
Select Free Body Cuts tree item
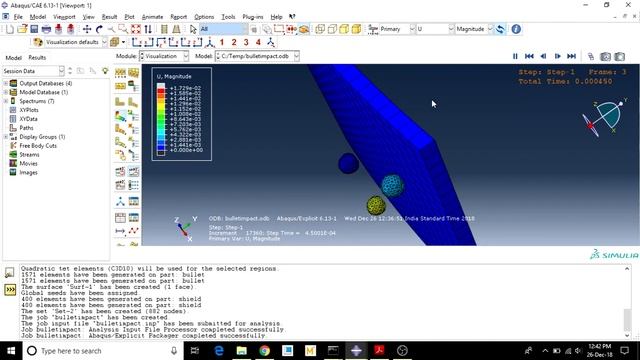[38, 146]
